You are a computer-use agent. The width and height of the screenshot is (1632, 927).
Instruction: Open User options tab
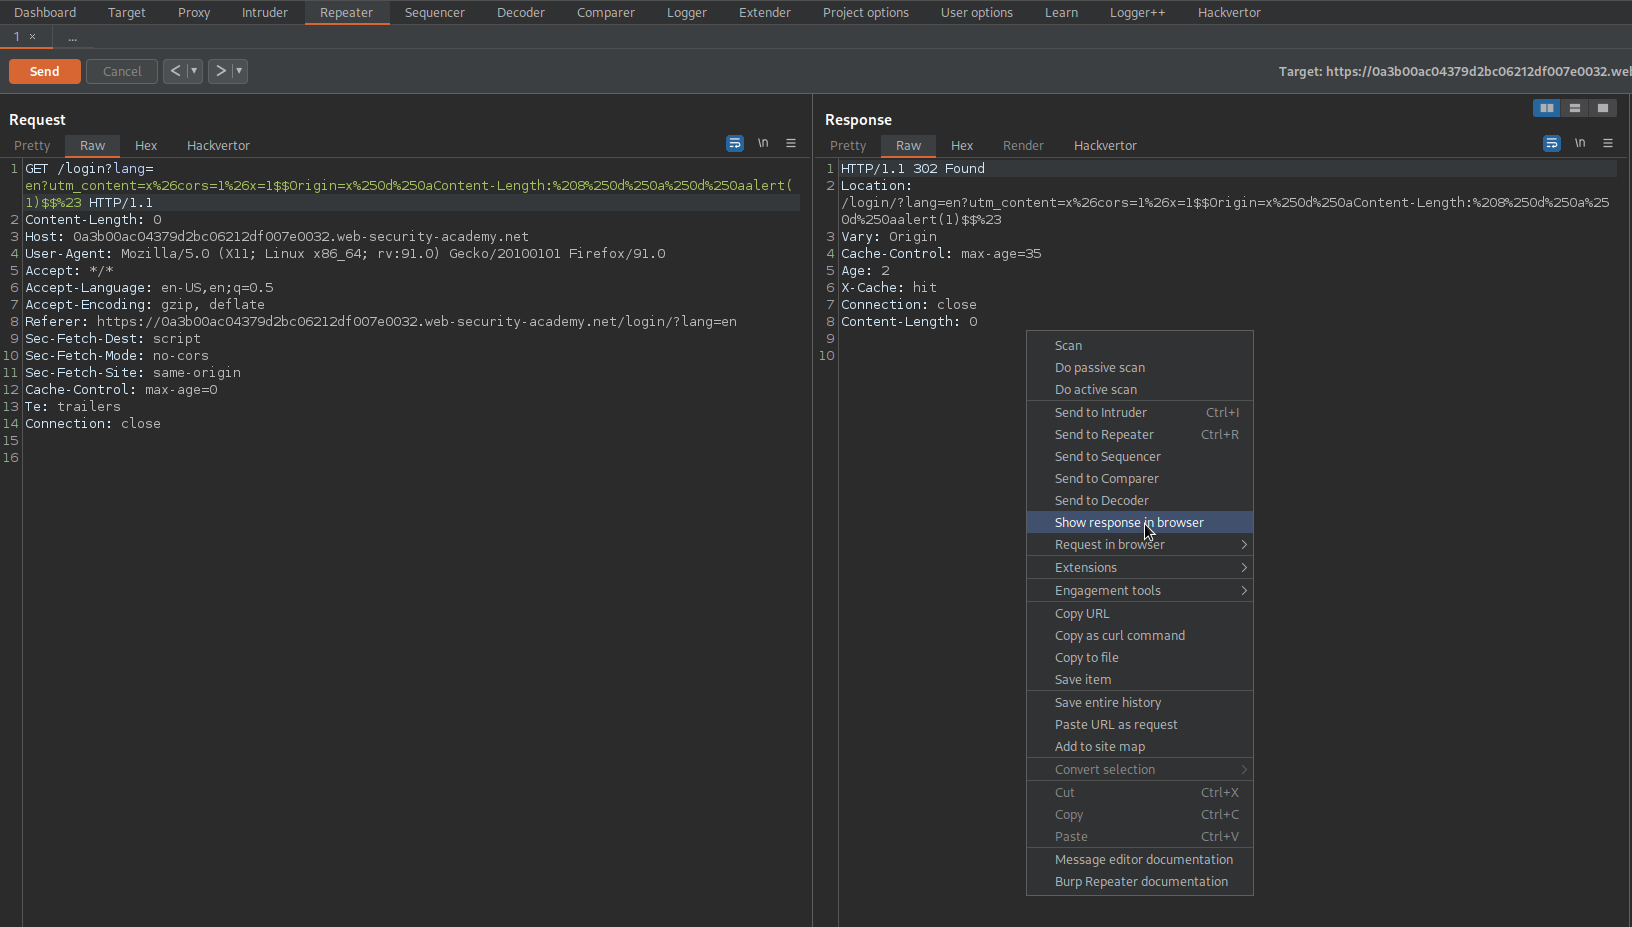click(x=977, y=13)
